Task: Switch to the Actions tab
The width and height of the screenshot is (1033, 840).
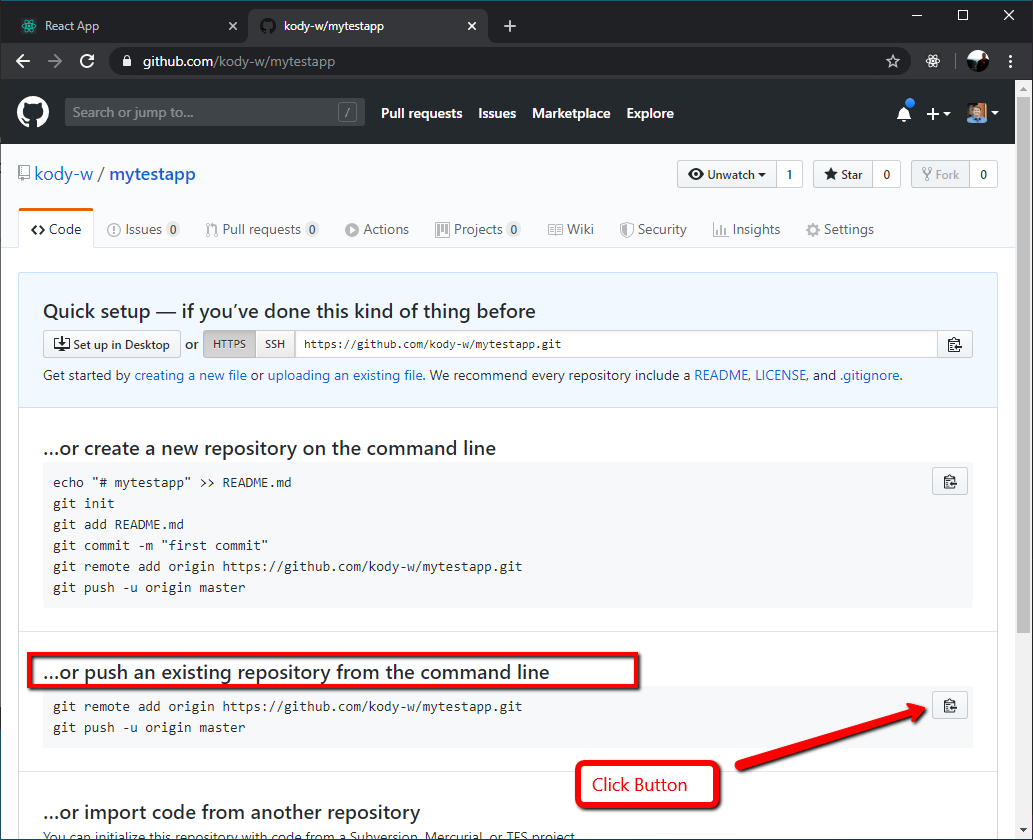Action: click(x=377, y=229)
